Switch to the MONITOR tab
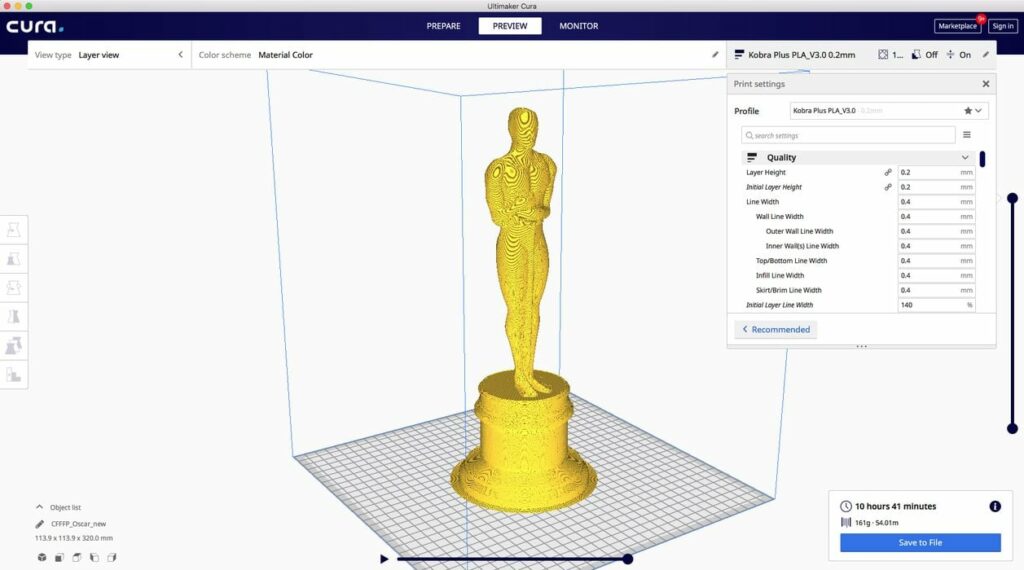This screenshot has height=570, width=1024. tap(578, 26)
